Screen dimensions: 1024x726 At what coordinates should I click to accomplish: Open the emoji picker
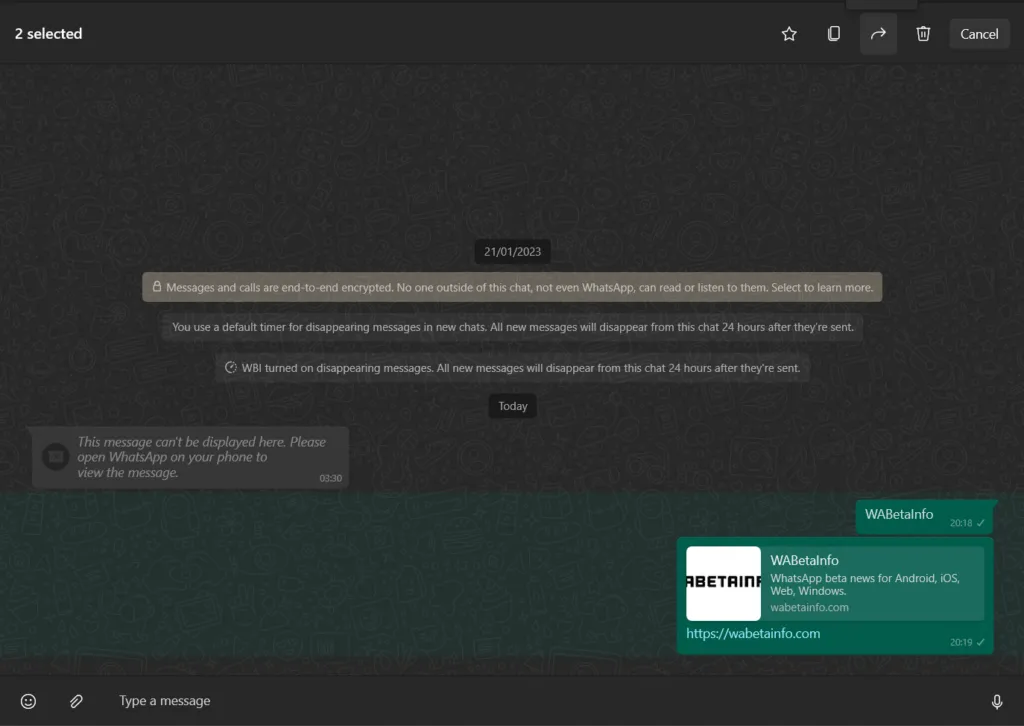coord(29,700)
